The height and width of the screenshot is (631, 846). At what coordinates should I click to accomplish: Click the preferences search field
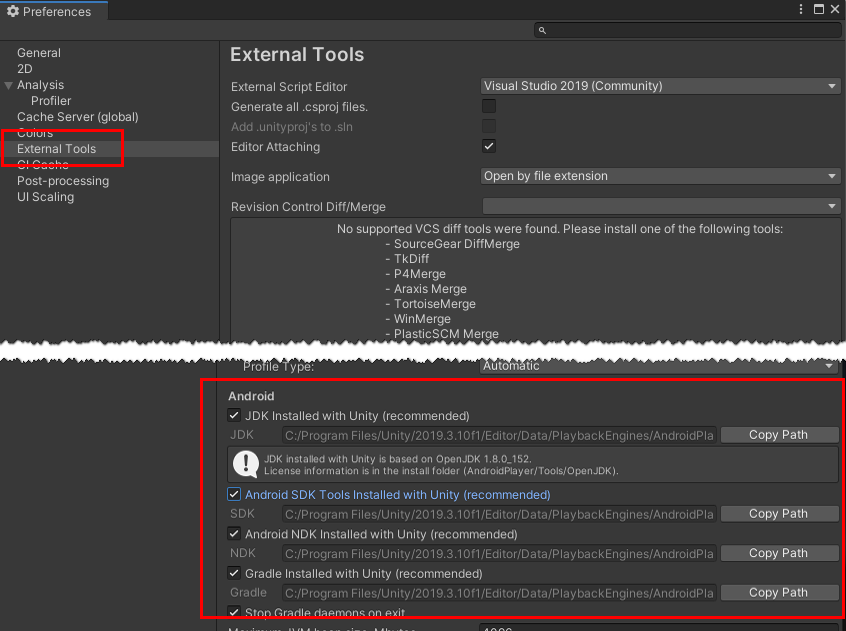(690, 31)
